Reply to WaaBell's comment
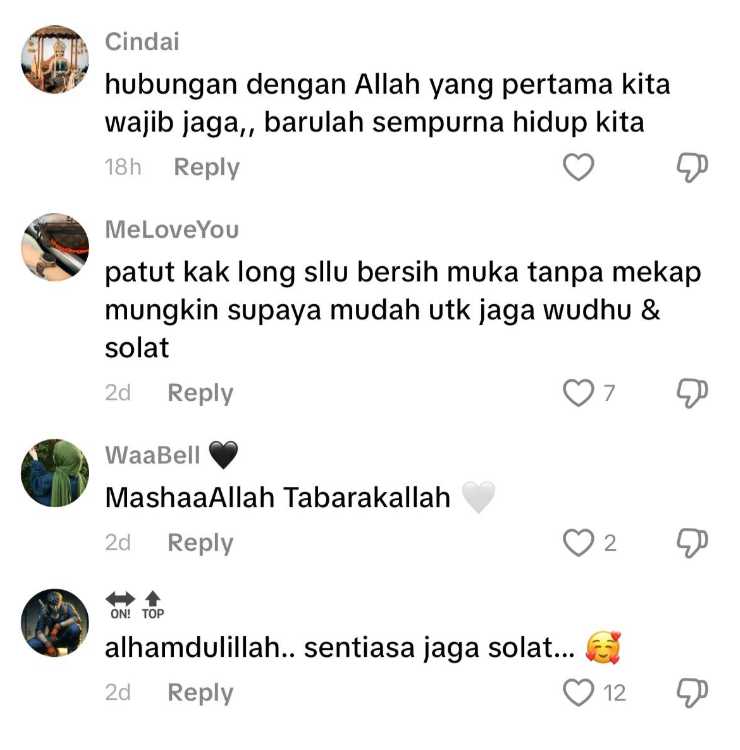Viewport: 740px width, 750px height. click(x=200, y=543)
